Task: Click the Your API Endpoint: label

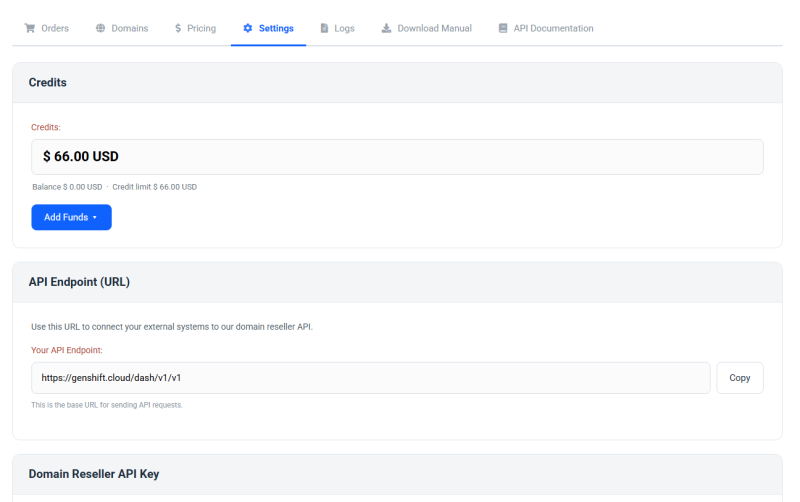Action: 67,350
